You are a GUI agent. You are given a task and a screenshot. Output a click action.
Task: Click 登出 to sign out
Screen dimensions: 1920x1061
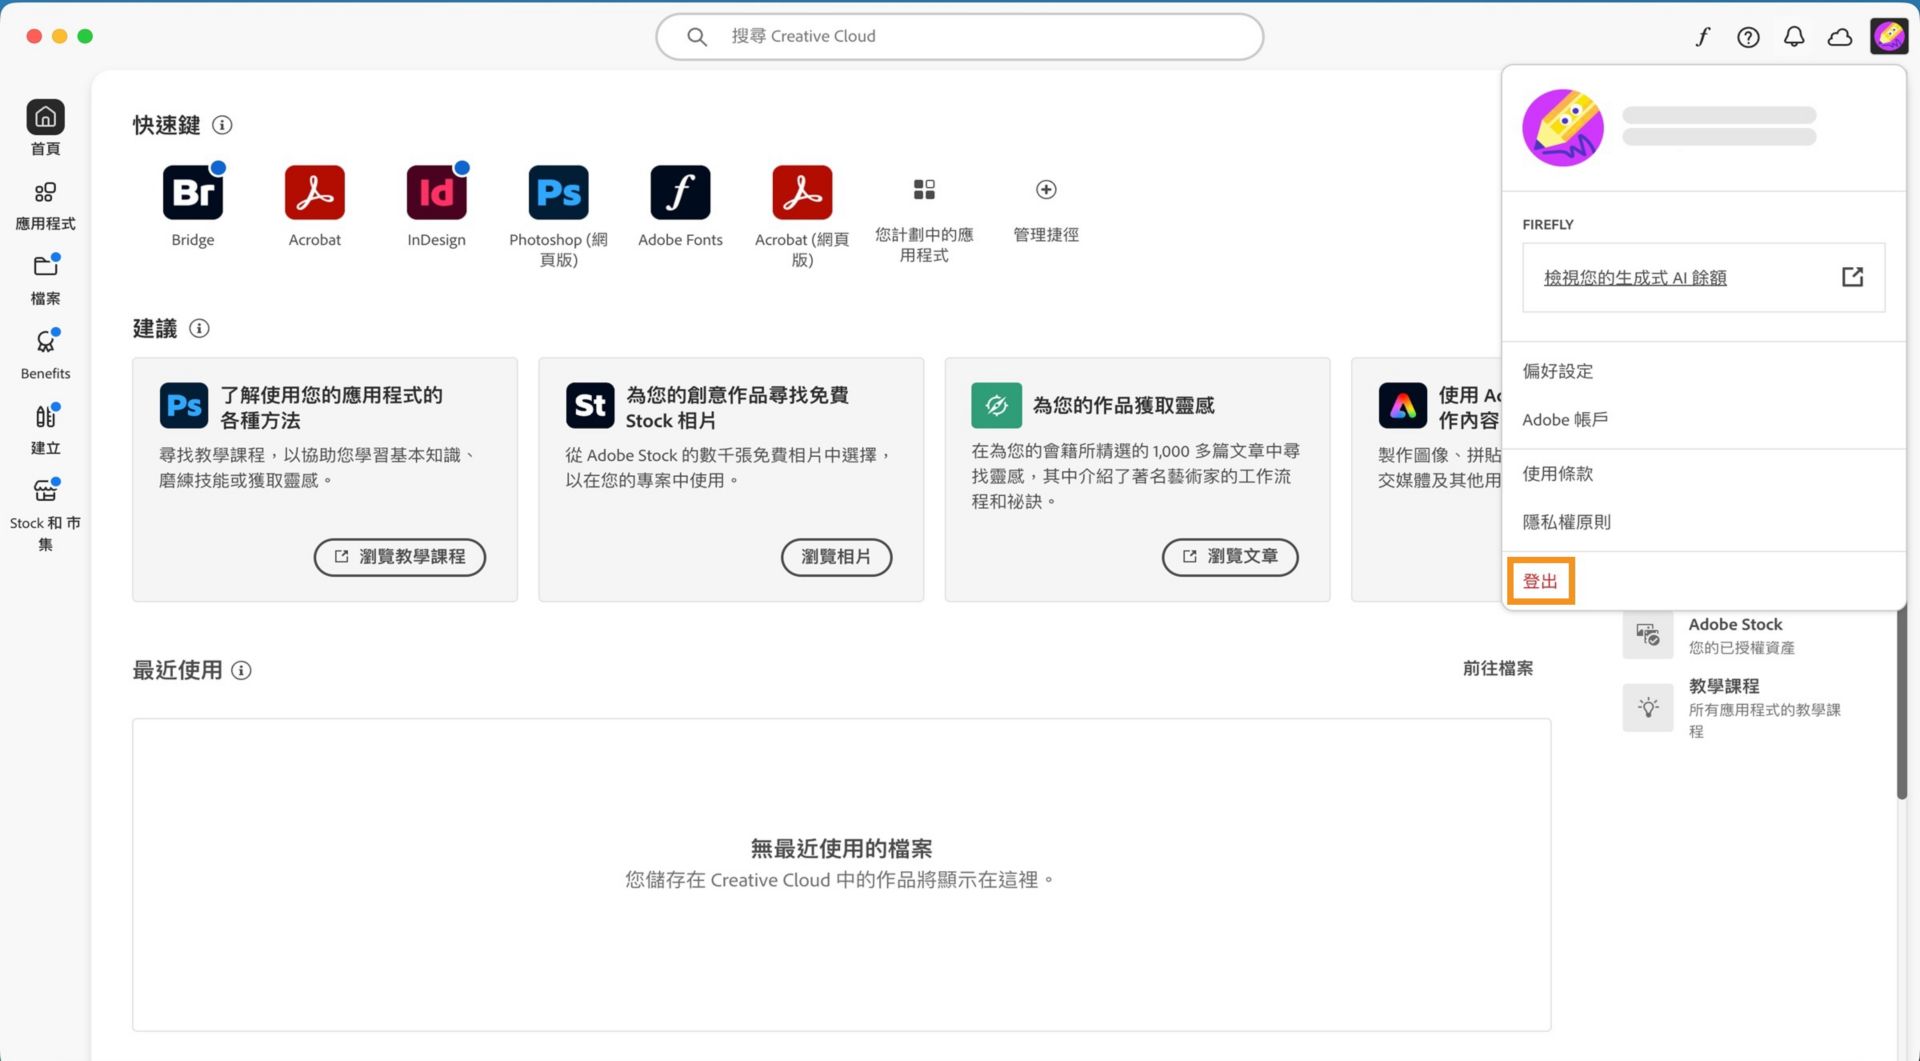(1538, 580)
